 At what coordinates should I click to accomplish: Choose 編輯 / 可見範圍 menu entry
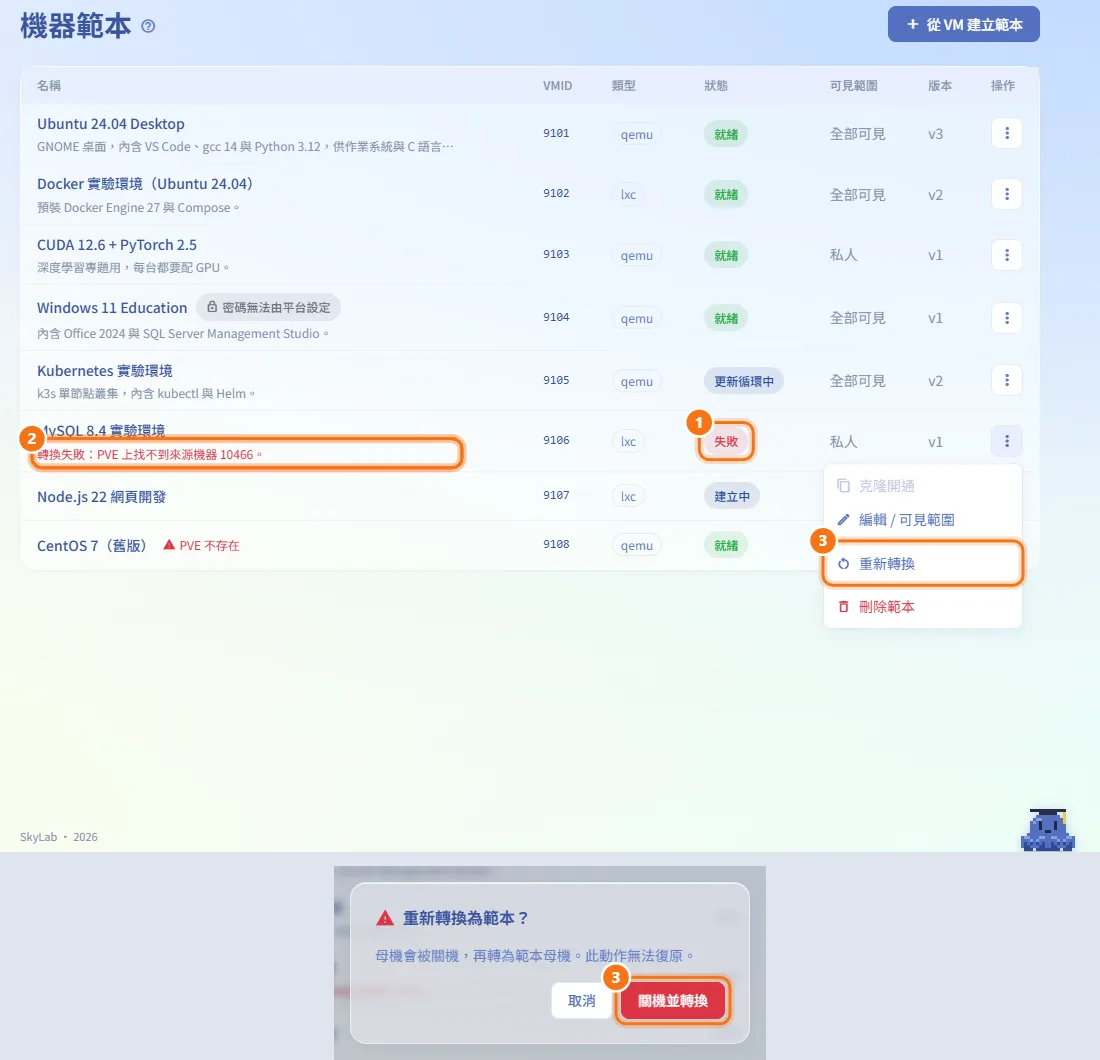[x=923, y=520]
